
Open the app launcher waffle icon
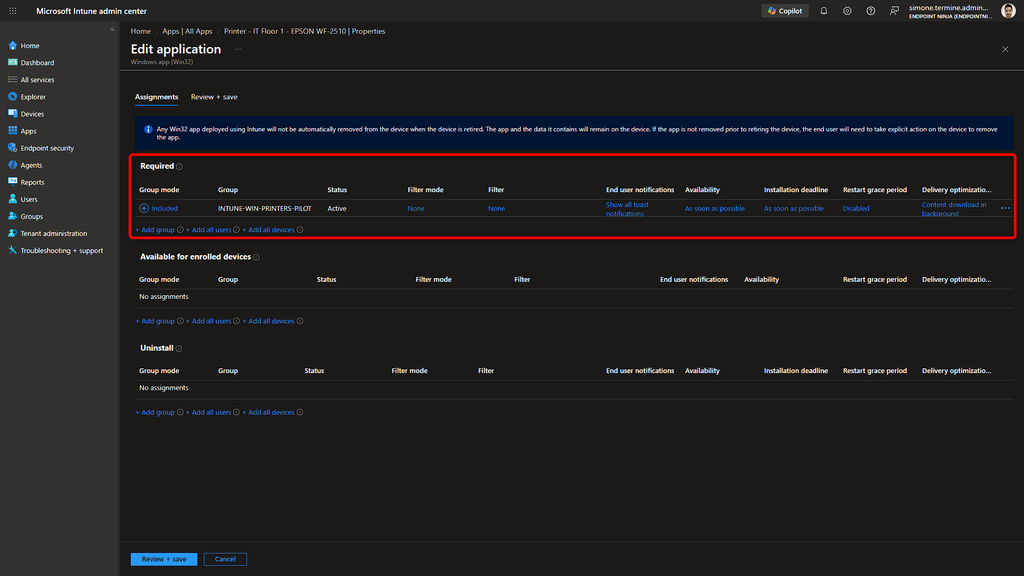(12, 11)
